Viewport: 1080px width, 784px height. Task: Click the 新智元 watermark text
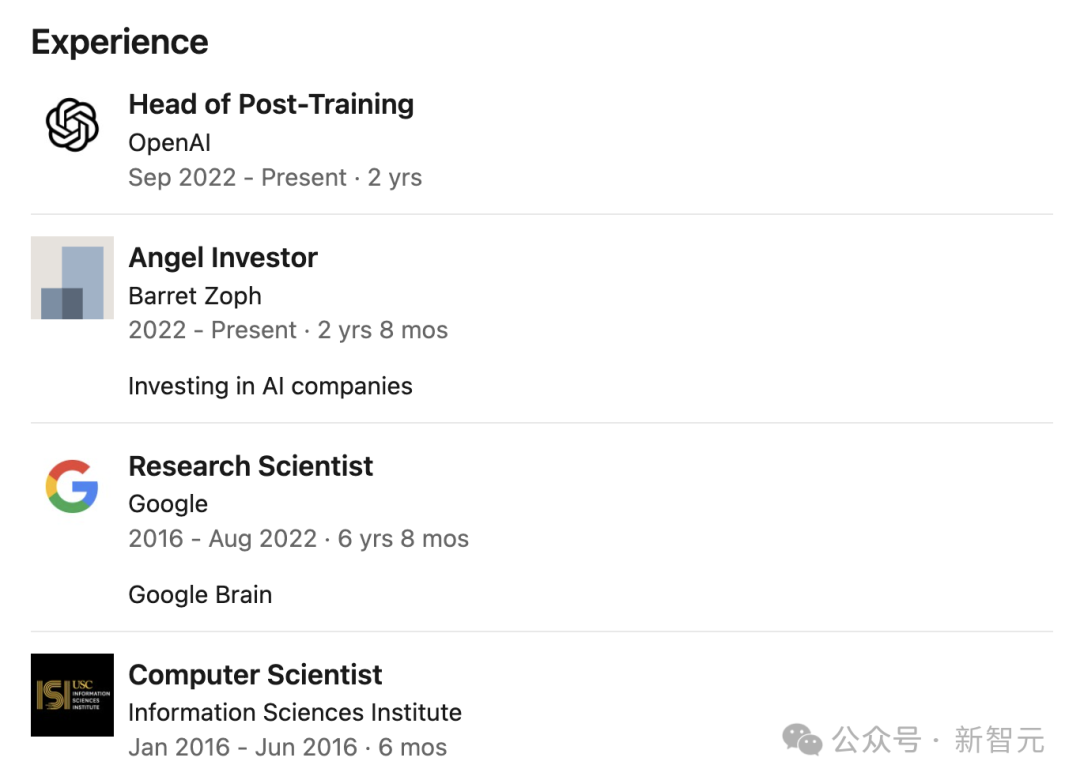[x=999, y=741]
